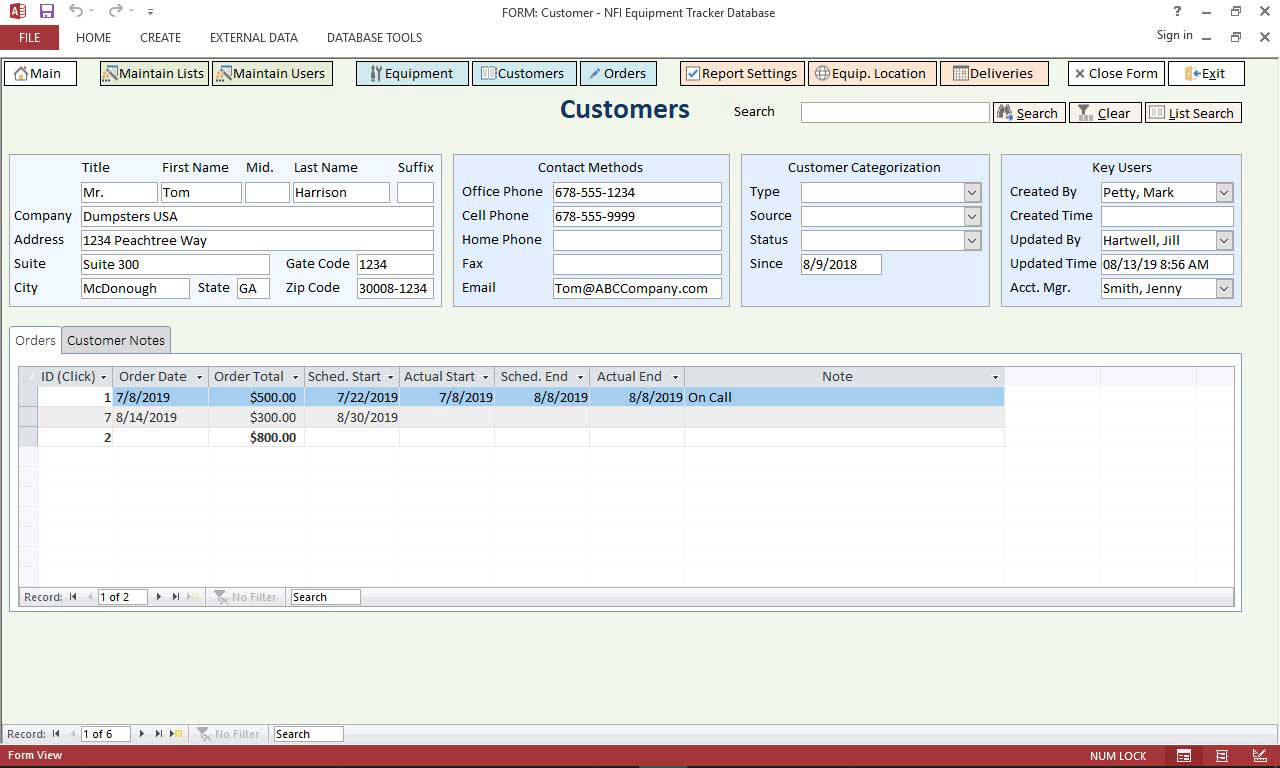
Task: Select the row selector of order ID 7
Action: click(28, 417)
